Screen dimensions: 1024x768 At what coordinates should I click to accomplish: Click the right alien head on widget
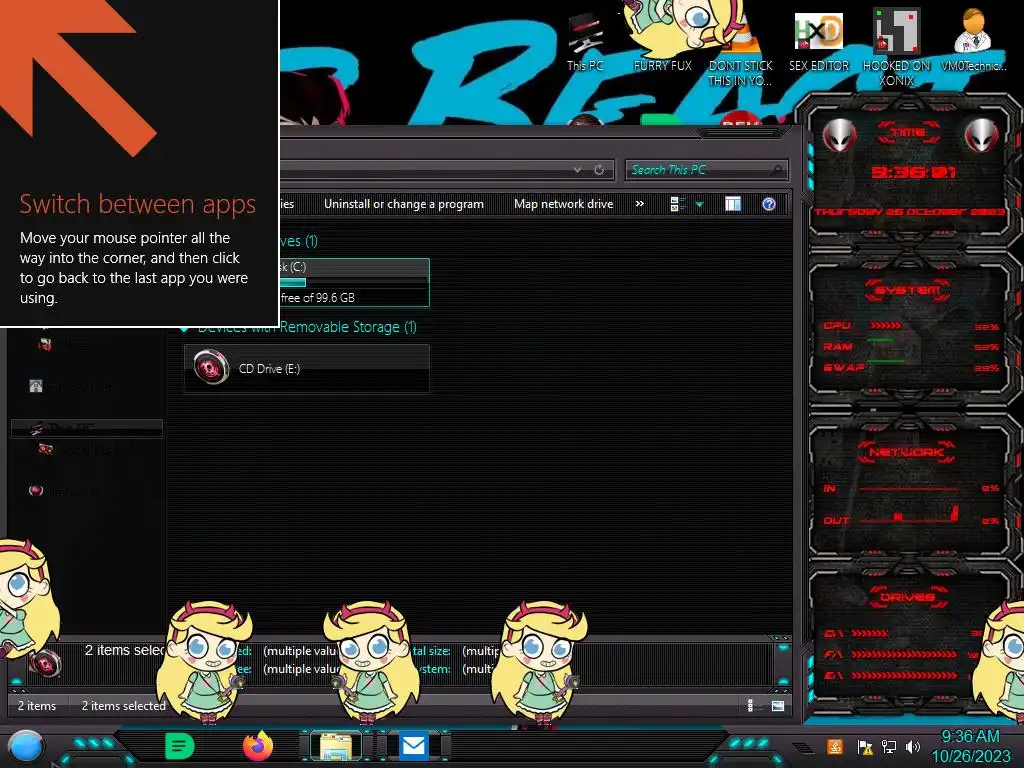coord(982,135)
